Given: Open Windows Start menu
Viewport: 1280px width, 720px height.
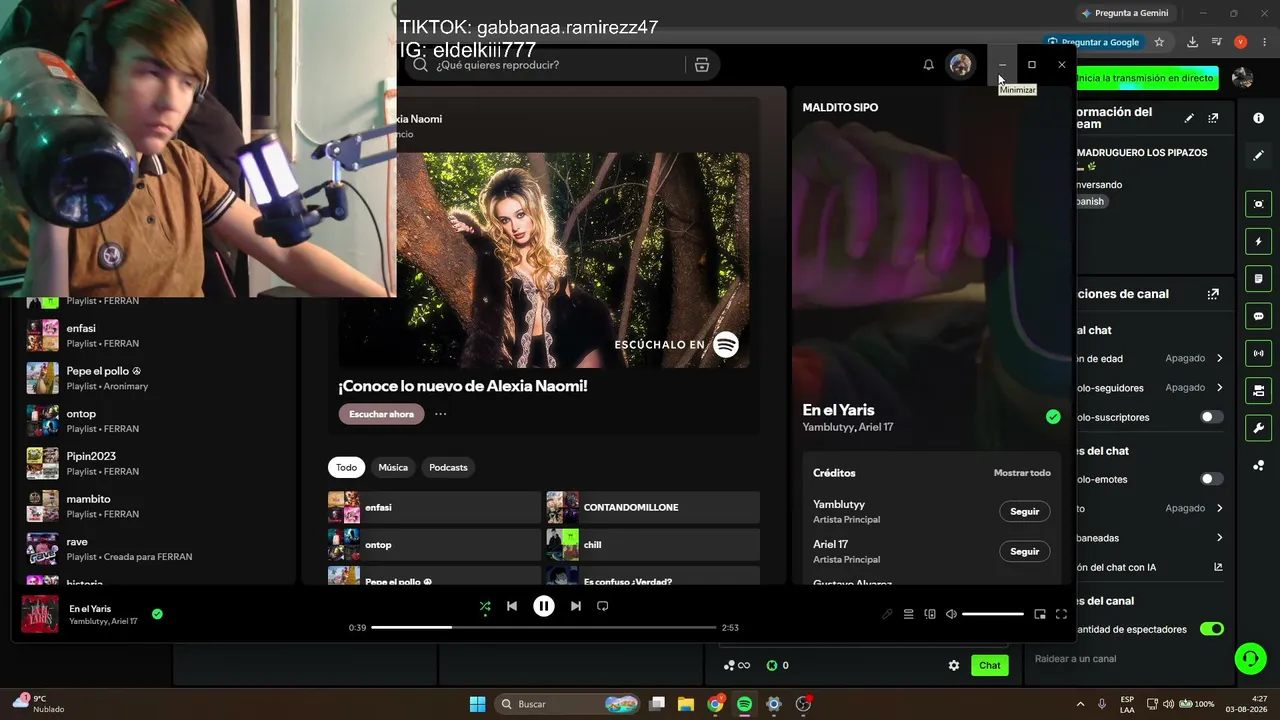Looking at the screenshot, I should [x=477, y=704].
